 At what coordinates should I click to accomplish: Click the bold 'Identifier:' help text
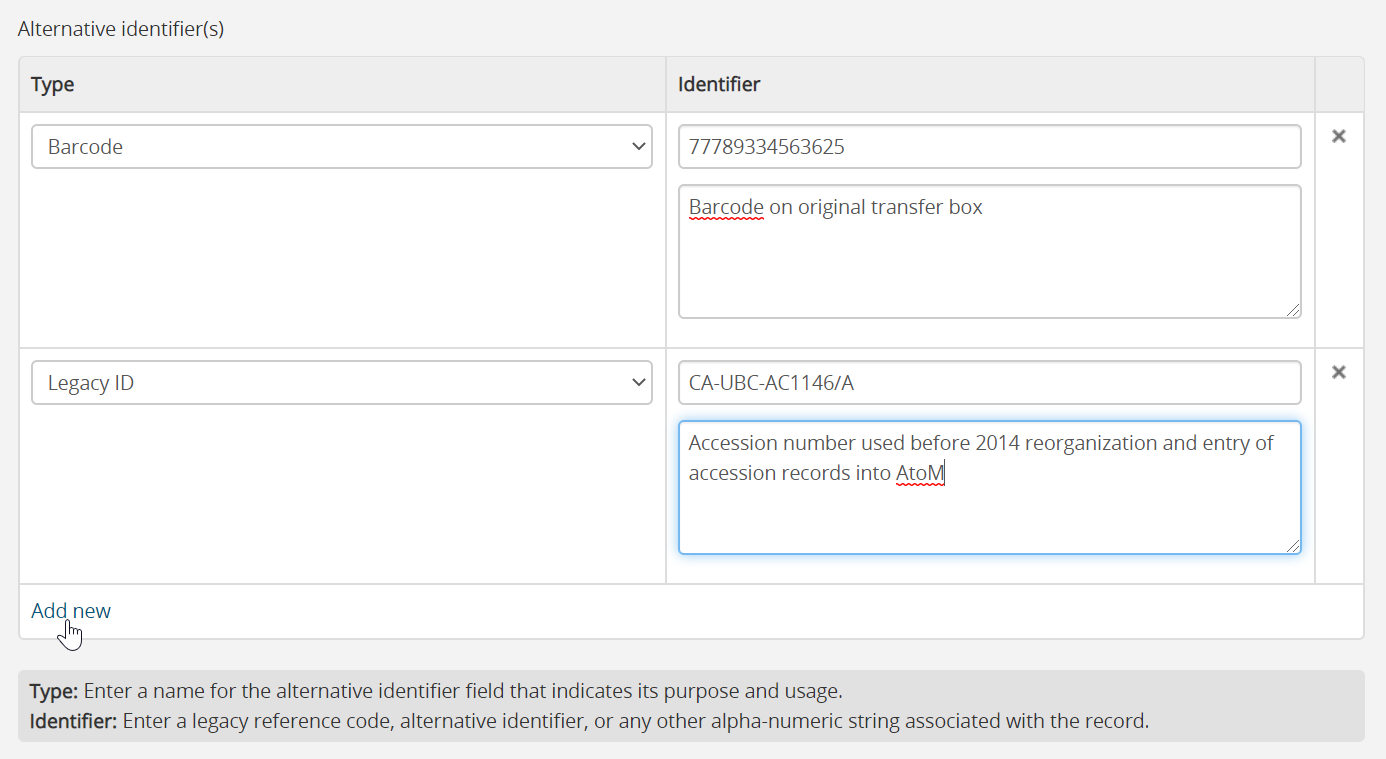pos(74,721)
